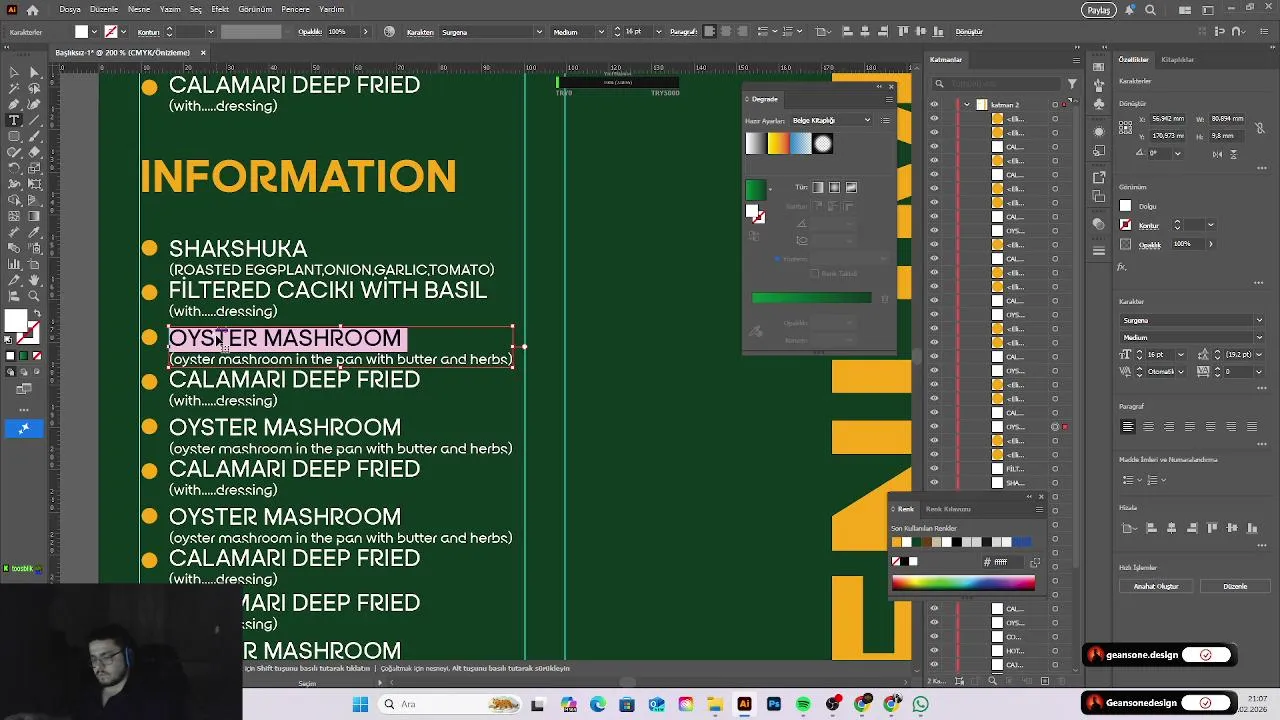Select the Direct Selection tool
The height and width of the screenshot is (720, 1280).
pyautogui.click(x=34, y=72)
